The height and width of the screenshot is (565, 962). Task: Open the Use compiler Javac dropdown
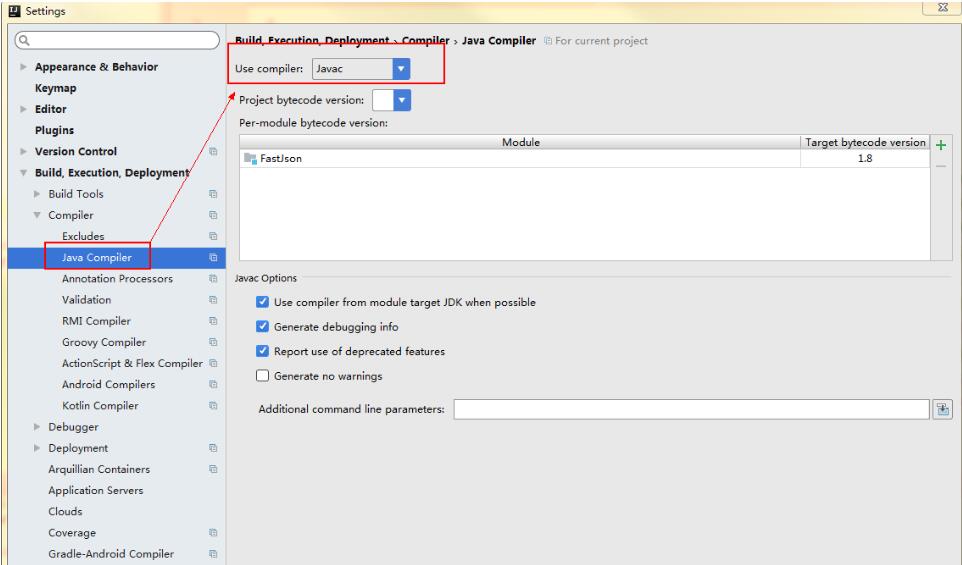[401, 69]
